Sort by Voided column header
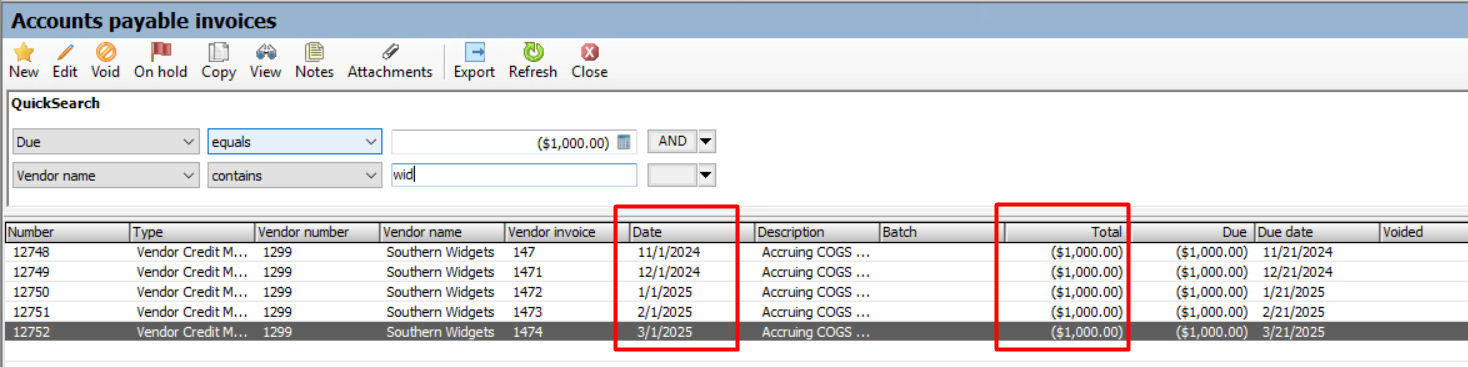The image size is (1468, 367). point(1423,232)
